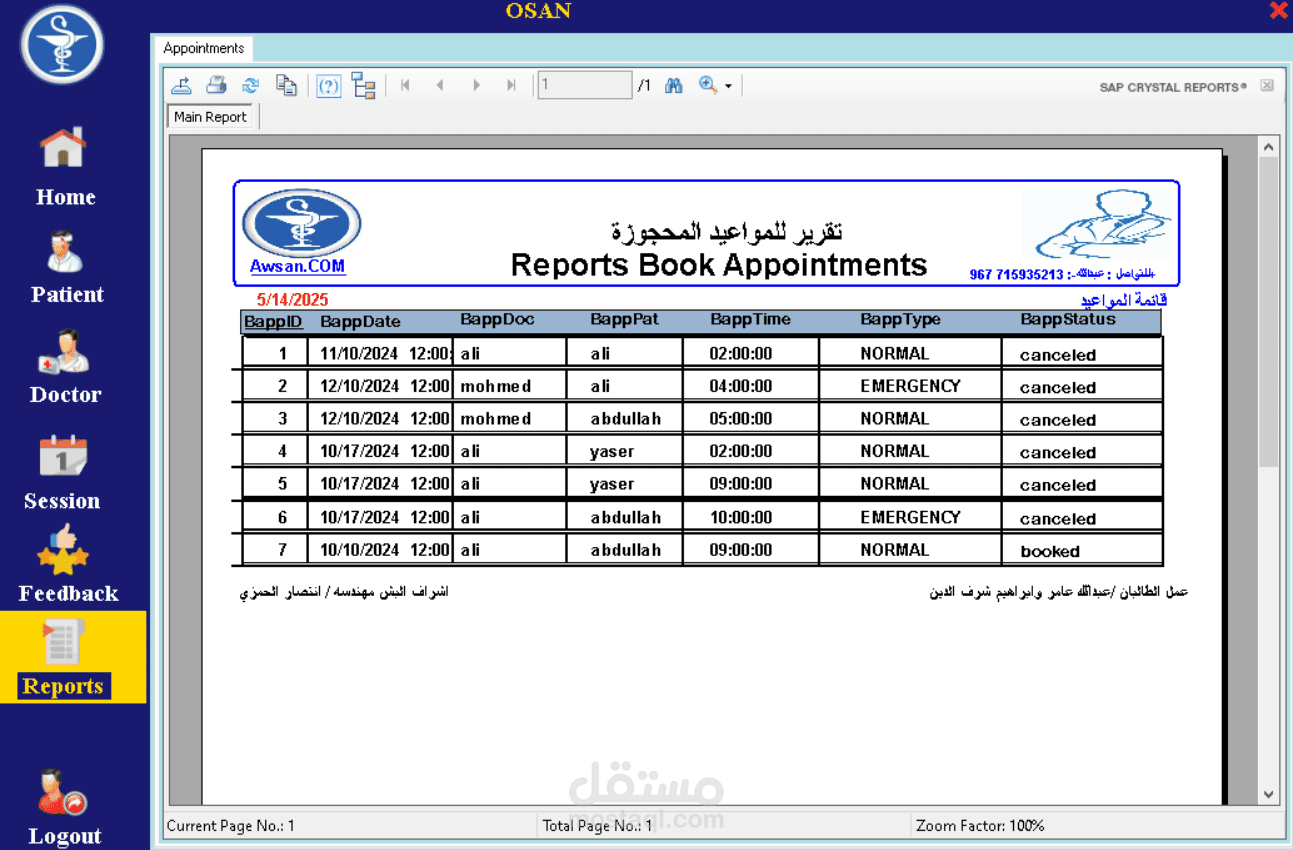Image resolution: width=1293 pixels, height=850 pixels.
Task: Click the page number input field
Action: [585, 85]
